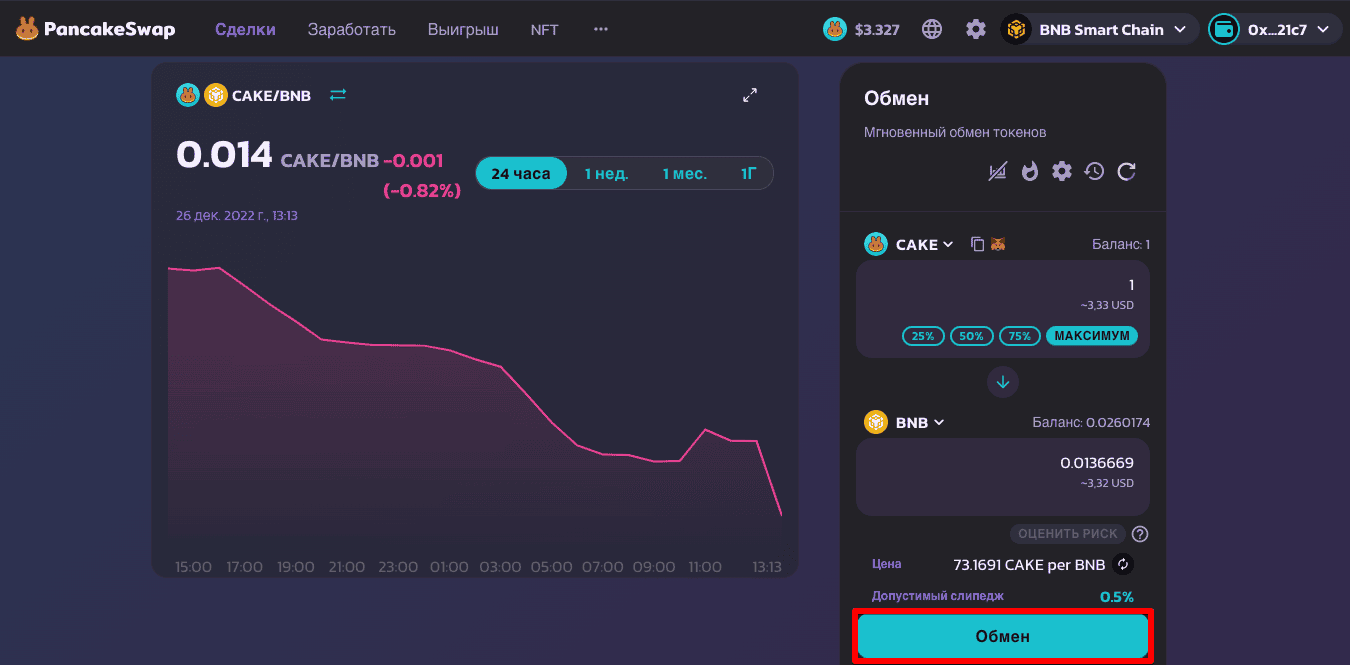The image size is (1350, 668).
Task: Expand the chart to fullscreen
Action: pos(750,95)
